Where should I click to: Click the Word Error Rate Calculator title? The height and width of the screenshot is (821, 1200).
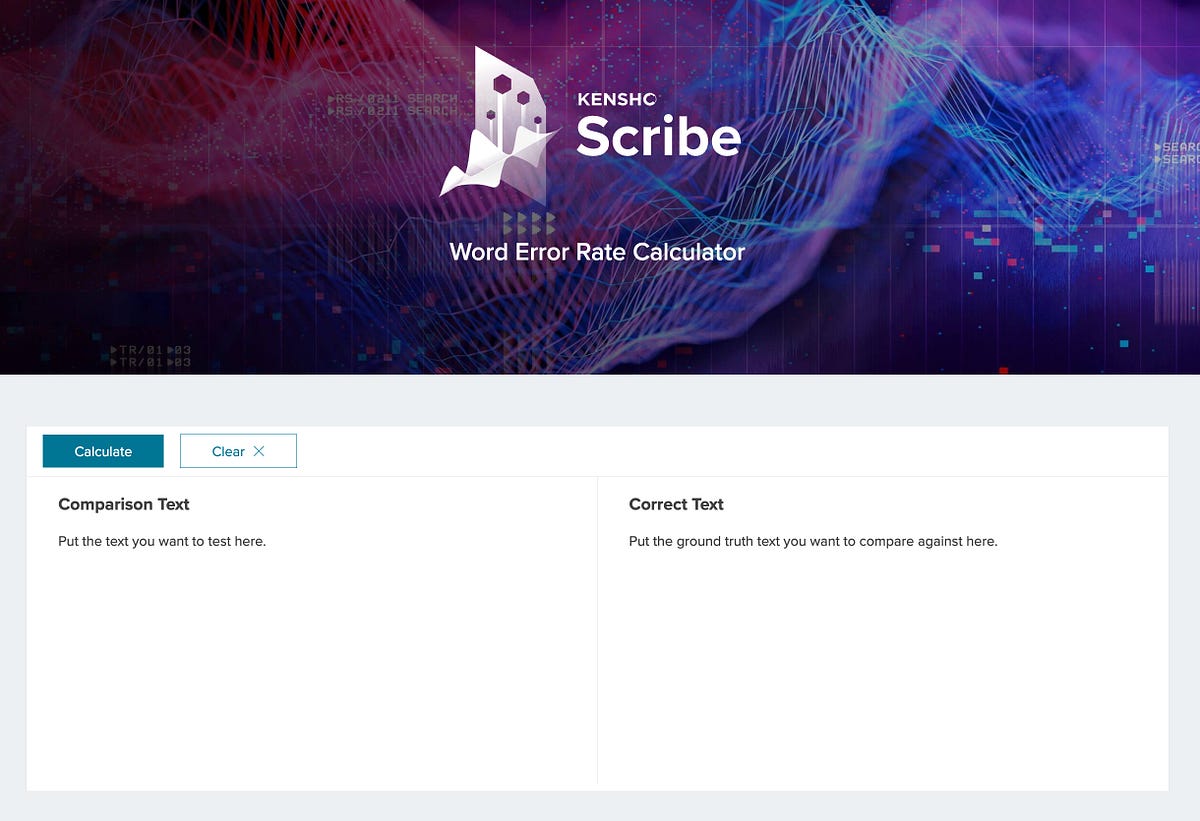click(x=597, y=252)
